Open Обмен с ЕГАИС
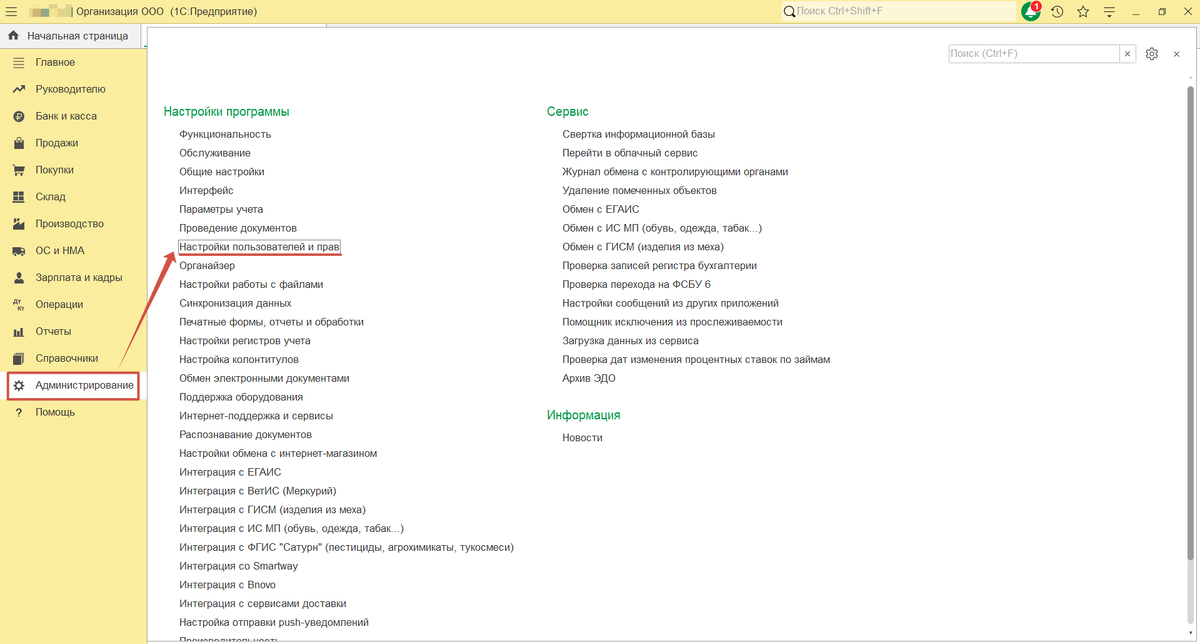The image size is (1200, 644). coord(600,209)
